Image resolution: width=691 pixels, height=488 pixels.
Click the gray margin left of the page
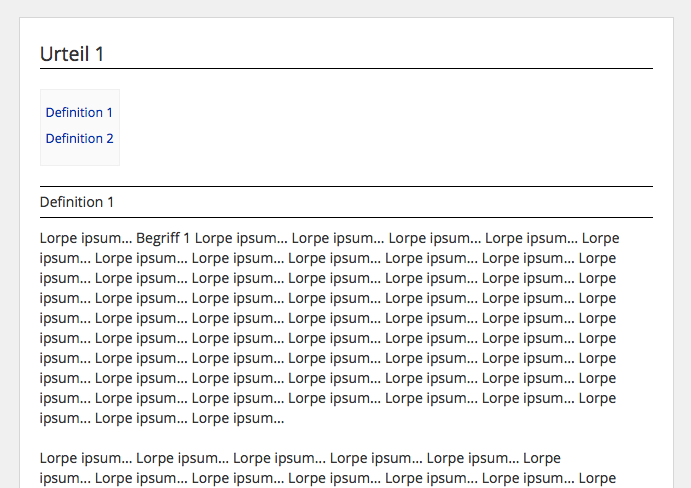(9, 250)
